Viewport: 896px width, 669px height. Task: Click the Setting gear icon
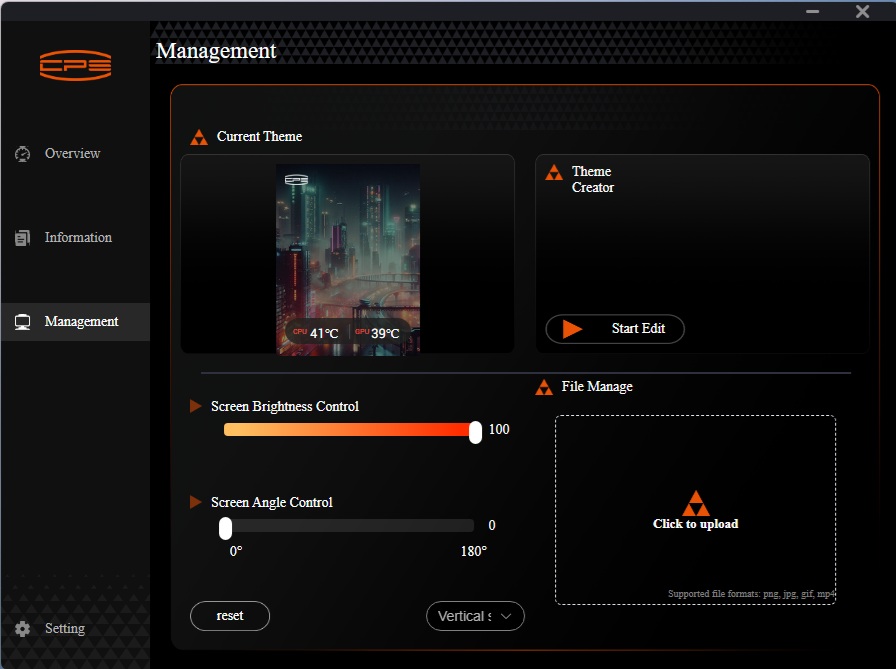(22, 629)
